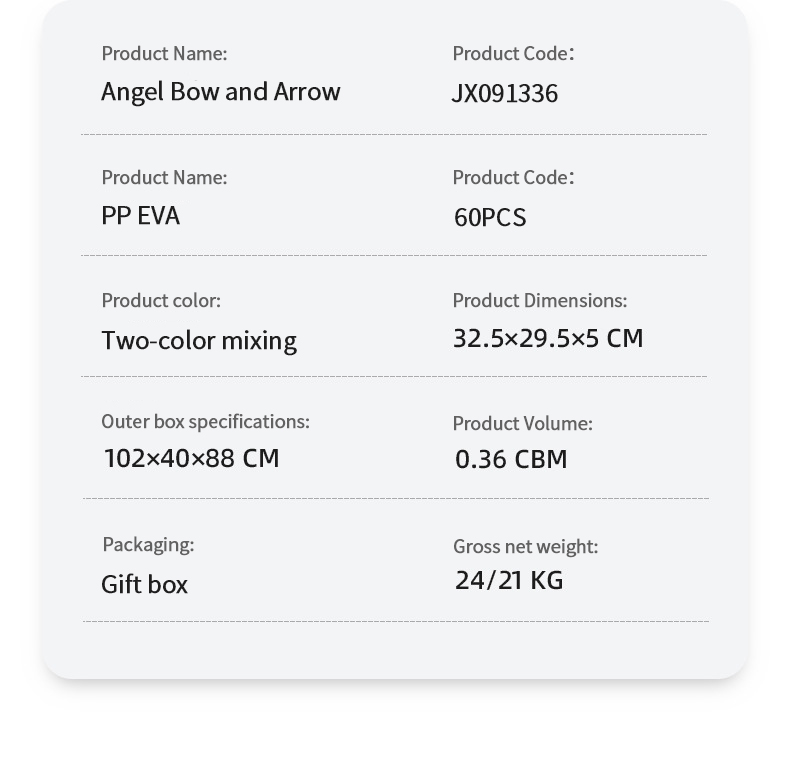This screenshot has width=790, height=763.
Task: Click the PP EVA material value
Action: click(140, 216)
